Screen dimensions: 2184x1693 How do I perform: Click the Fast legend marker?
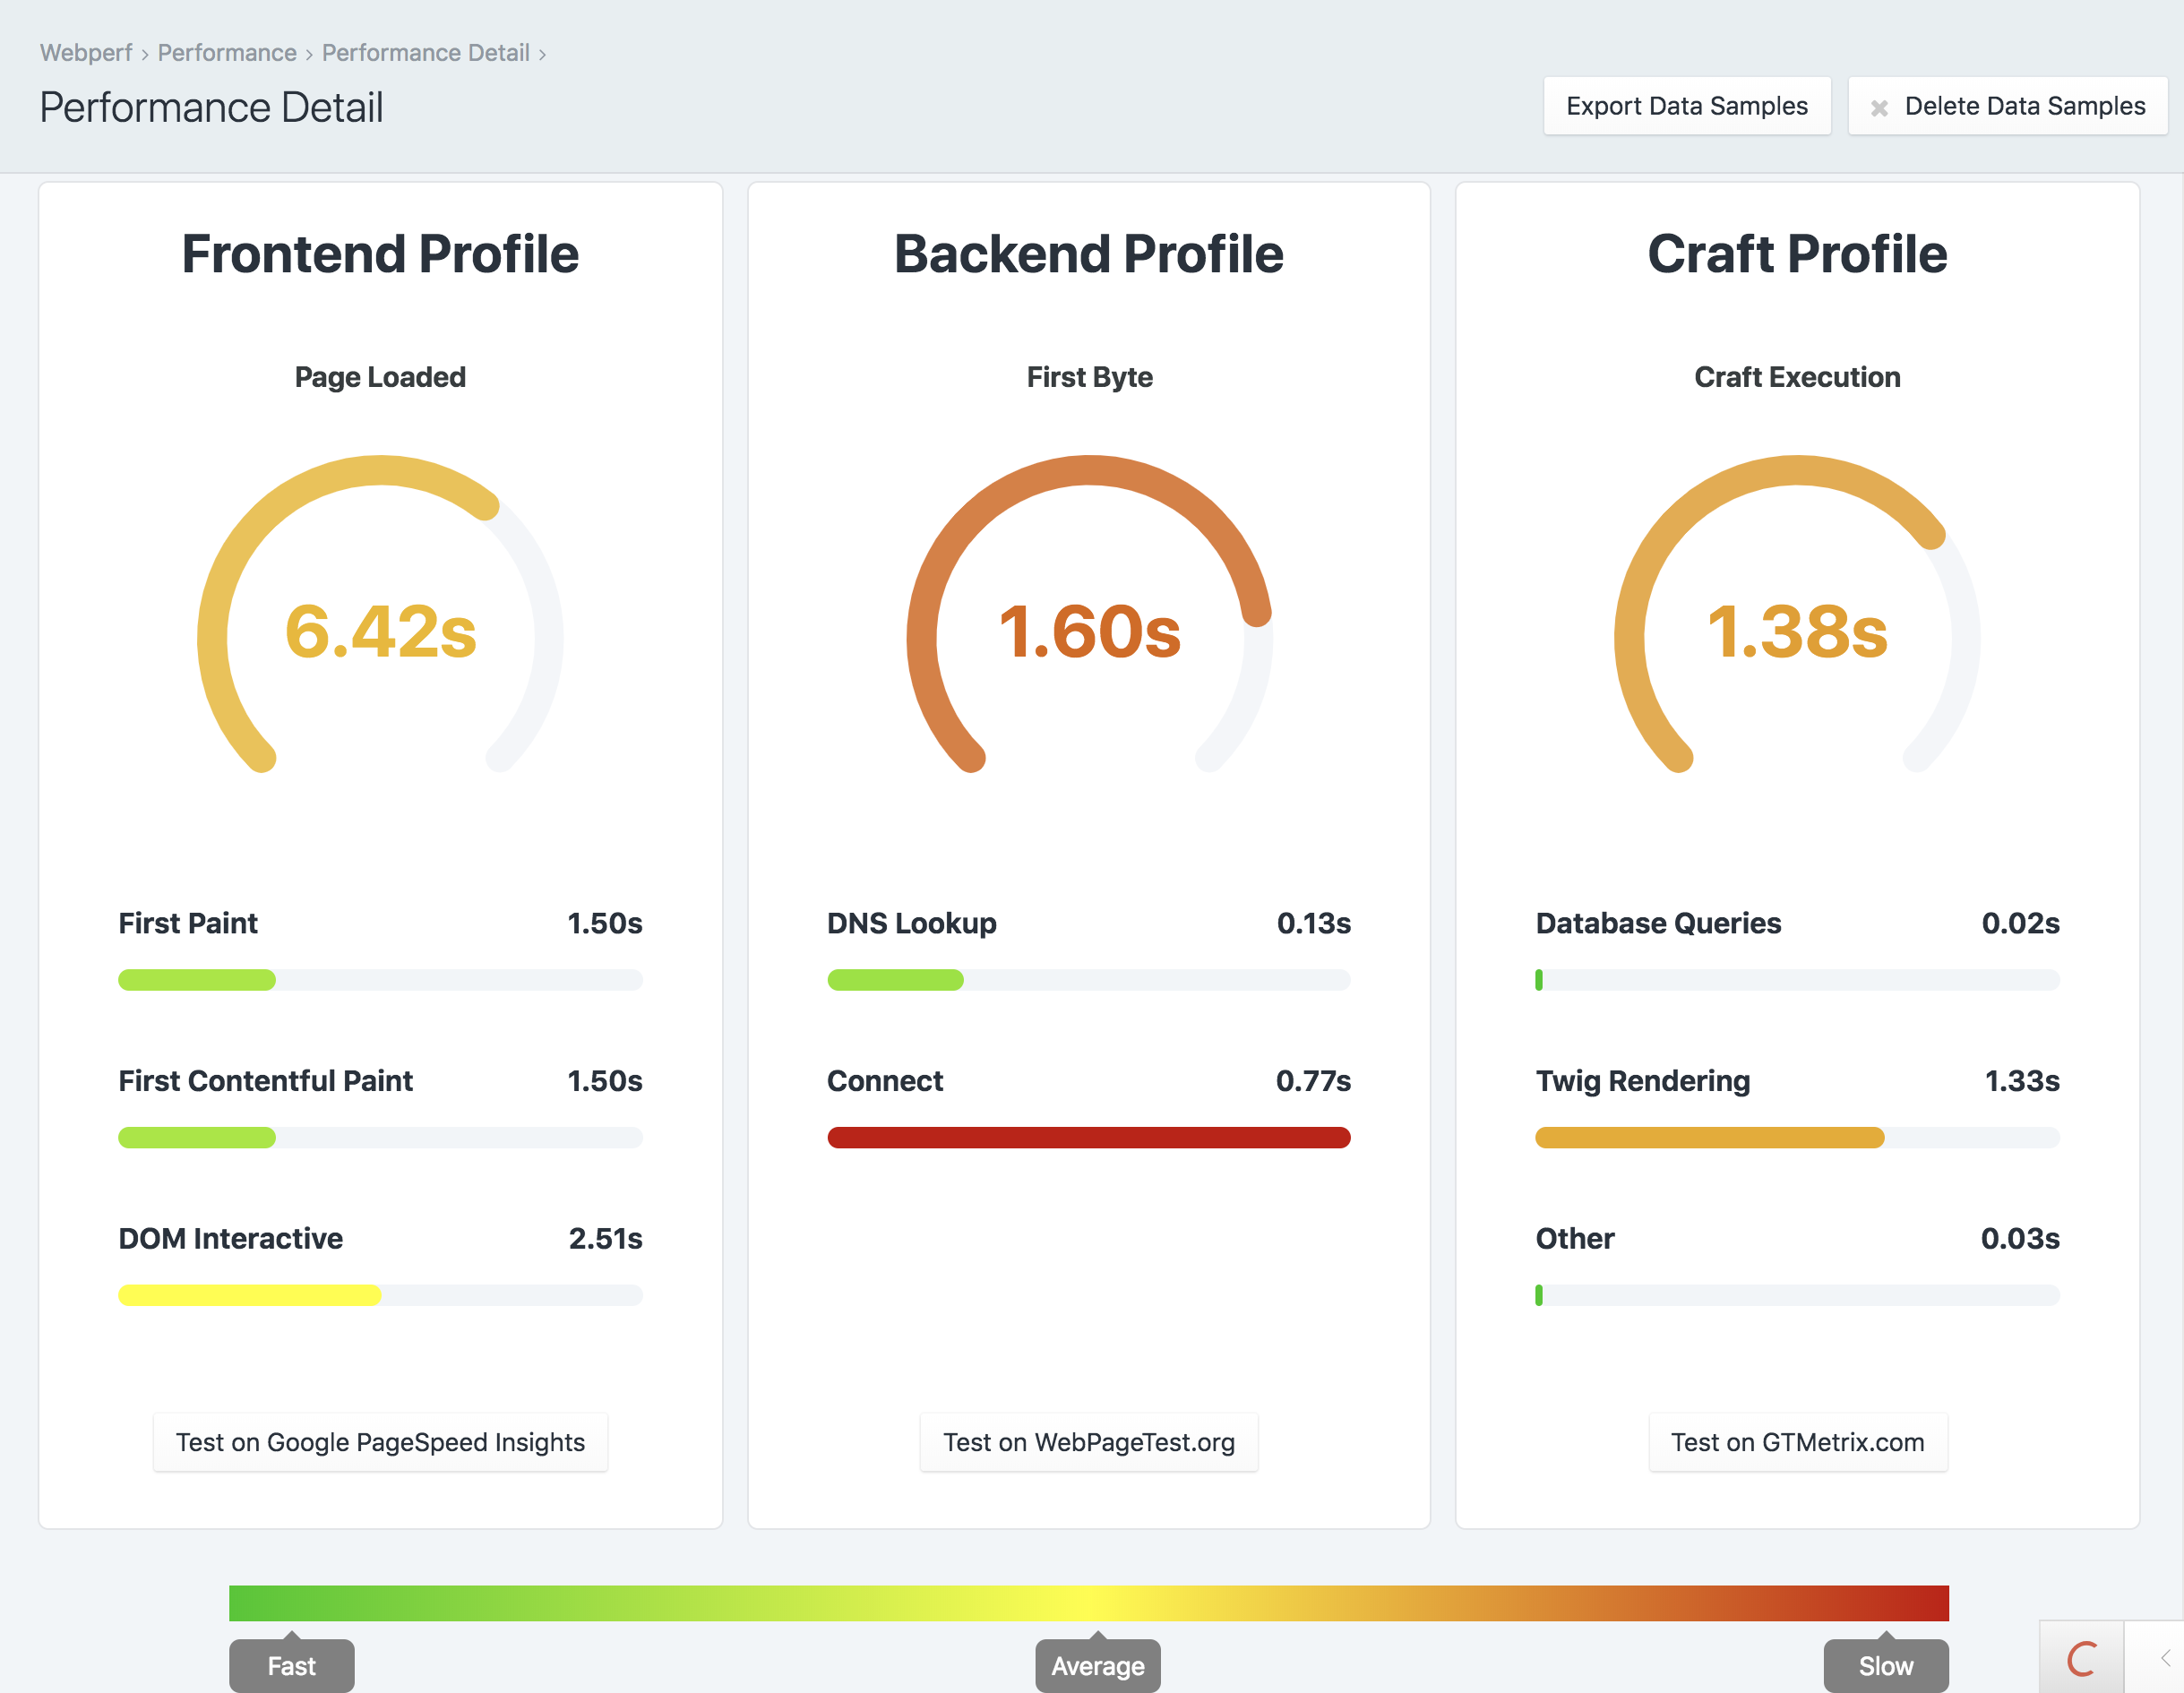(x=291, y=1666)
